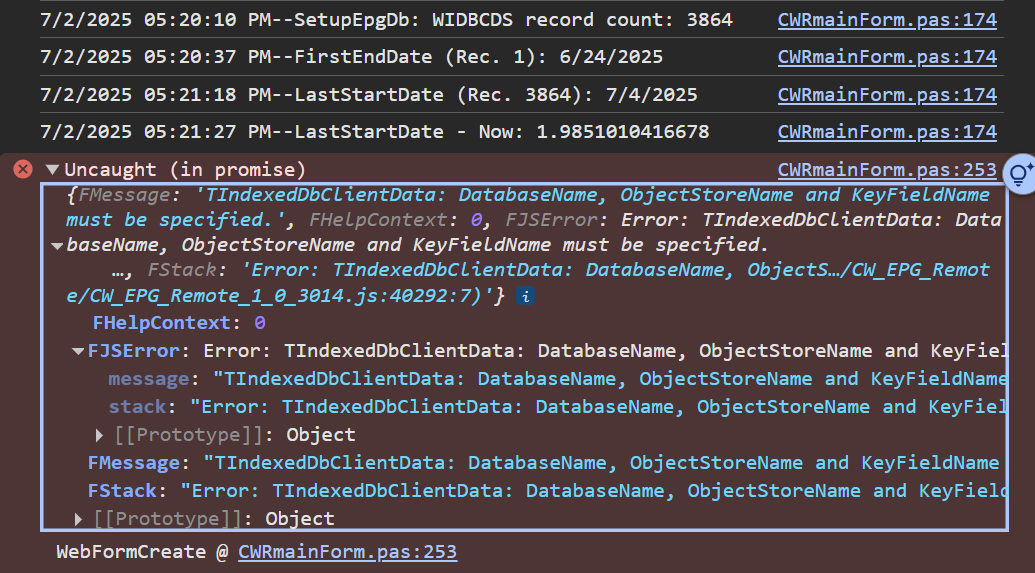Viewport: 1035px width, 573px height.
Task: Click the FMessage property row
Action: [543, 463]
